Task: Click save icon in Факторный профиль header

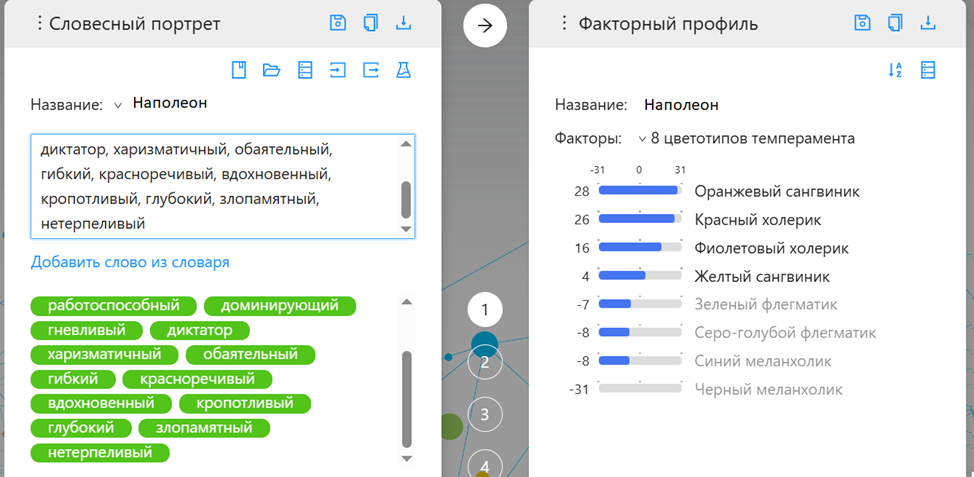Action: click(x=863, y=23)
